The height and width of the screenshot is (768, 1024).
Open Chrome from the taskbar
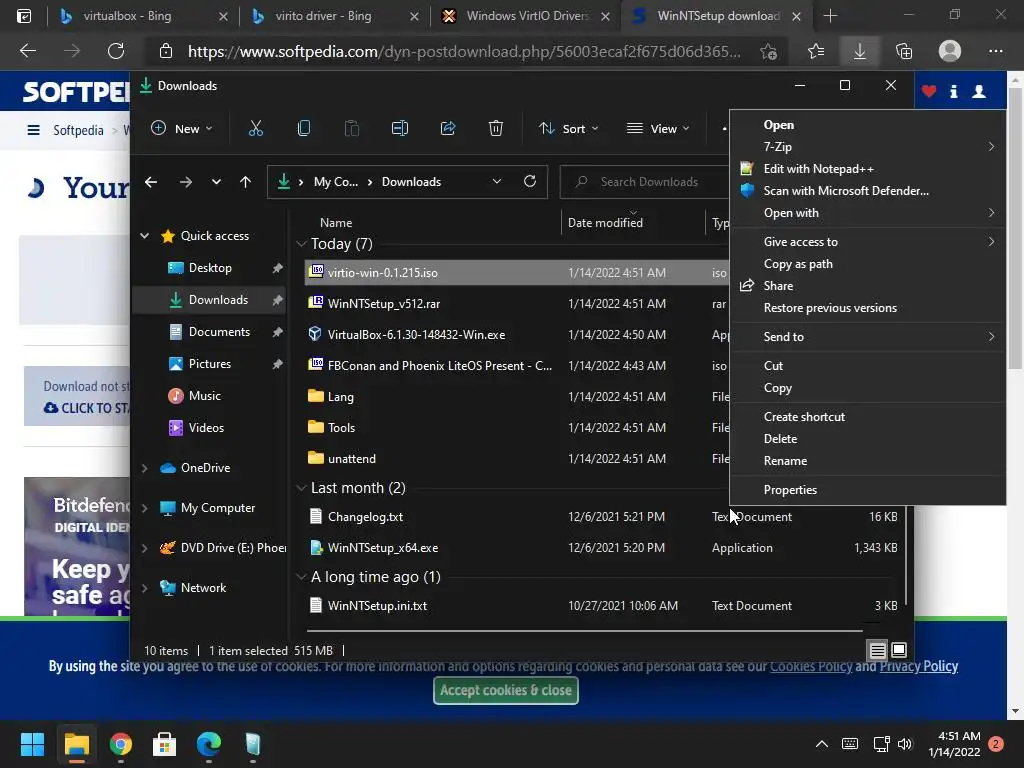(x=120, y=744)
